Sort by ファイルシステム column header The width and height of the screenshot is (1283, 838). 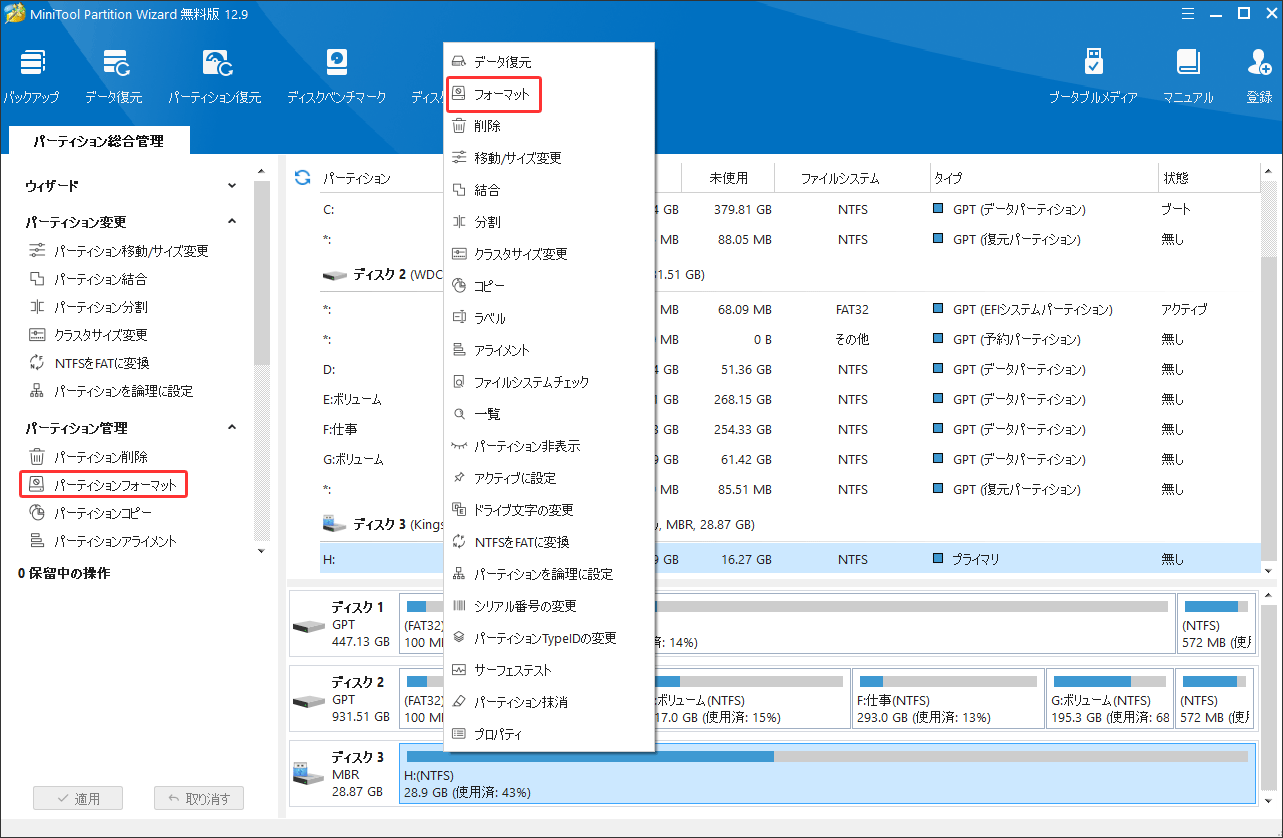click(840, 178)
